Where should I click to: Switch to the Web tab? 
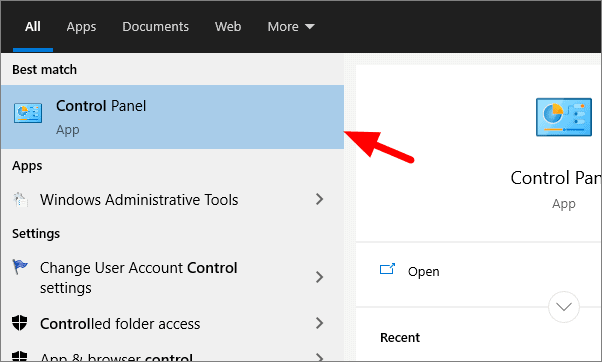(x=228, y=26)
